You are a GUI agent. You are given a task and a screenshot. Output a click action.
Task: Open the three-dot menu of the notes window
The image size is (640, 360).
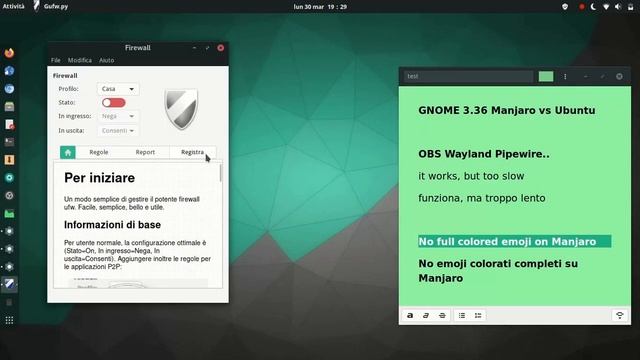pyautogui.click(x=565, y=76)
